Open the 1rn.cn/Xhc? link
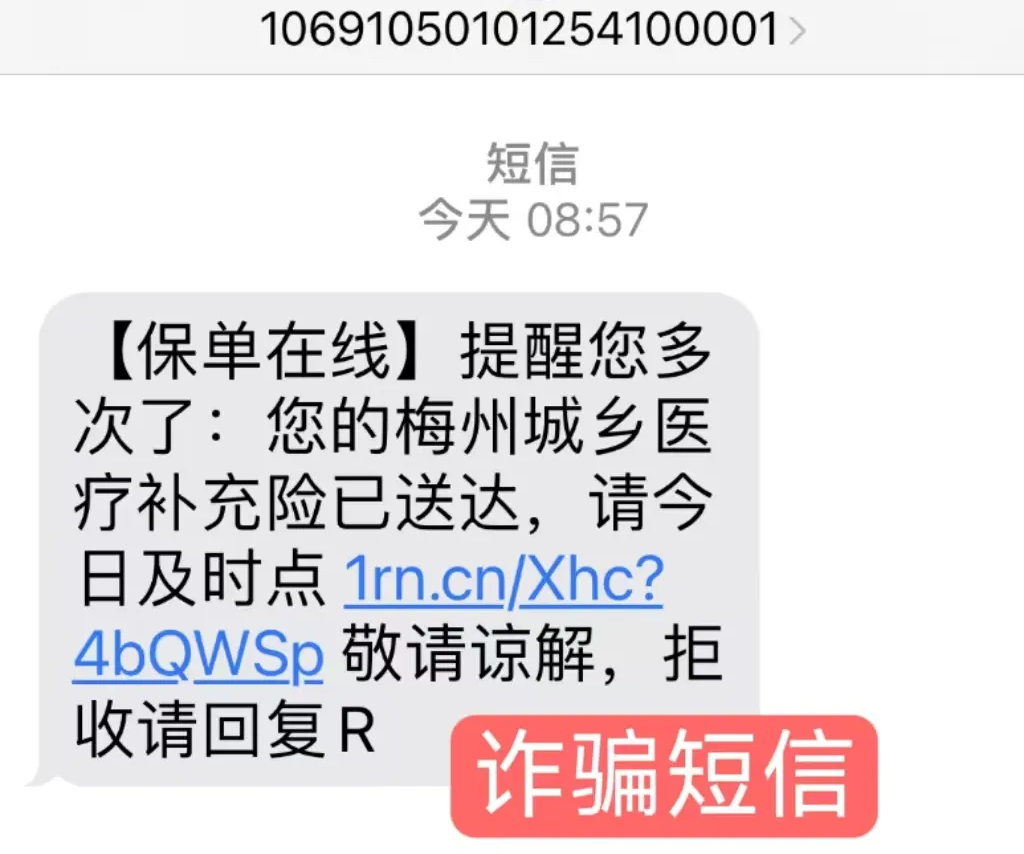The height and width of the screenshot is (854, 1024). coord(504,578)
